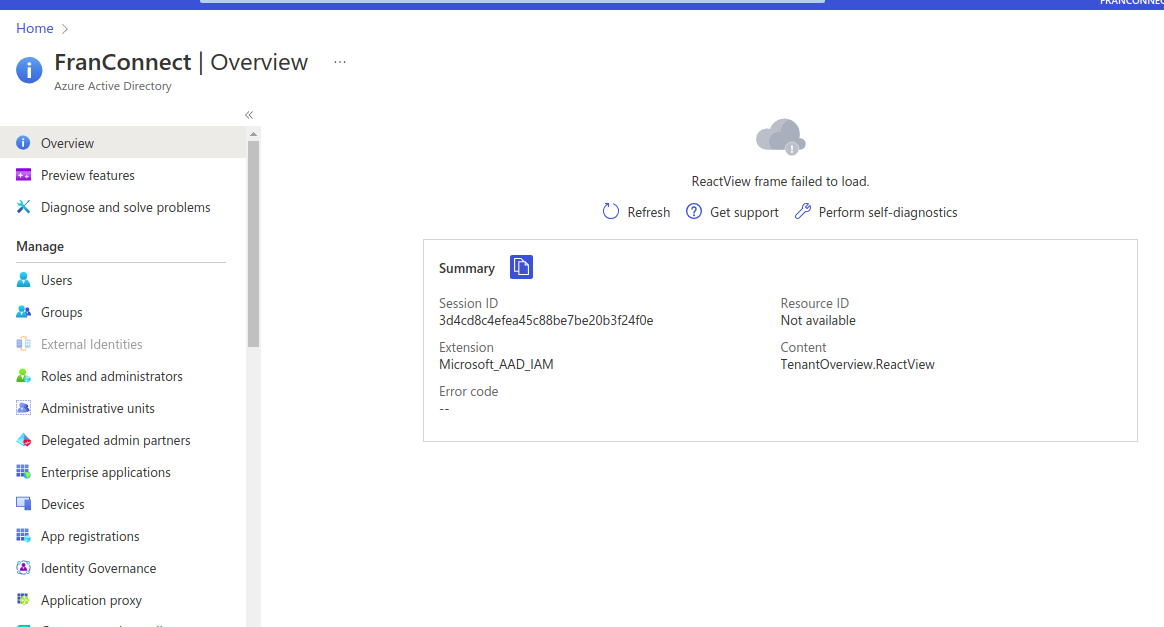Click the TenantOverview.ReactView content value
Image resolution: width=1164 pixels, height=627 pixels.
point(857,364)
